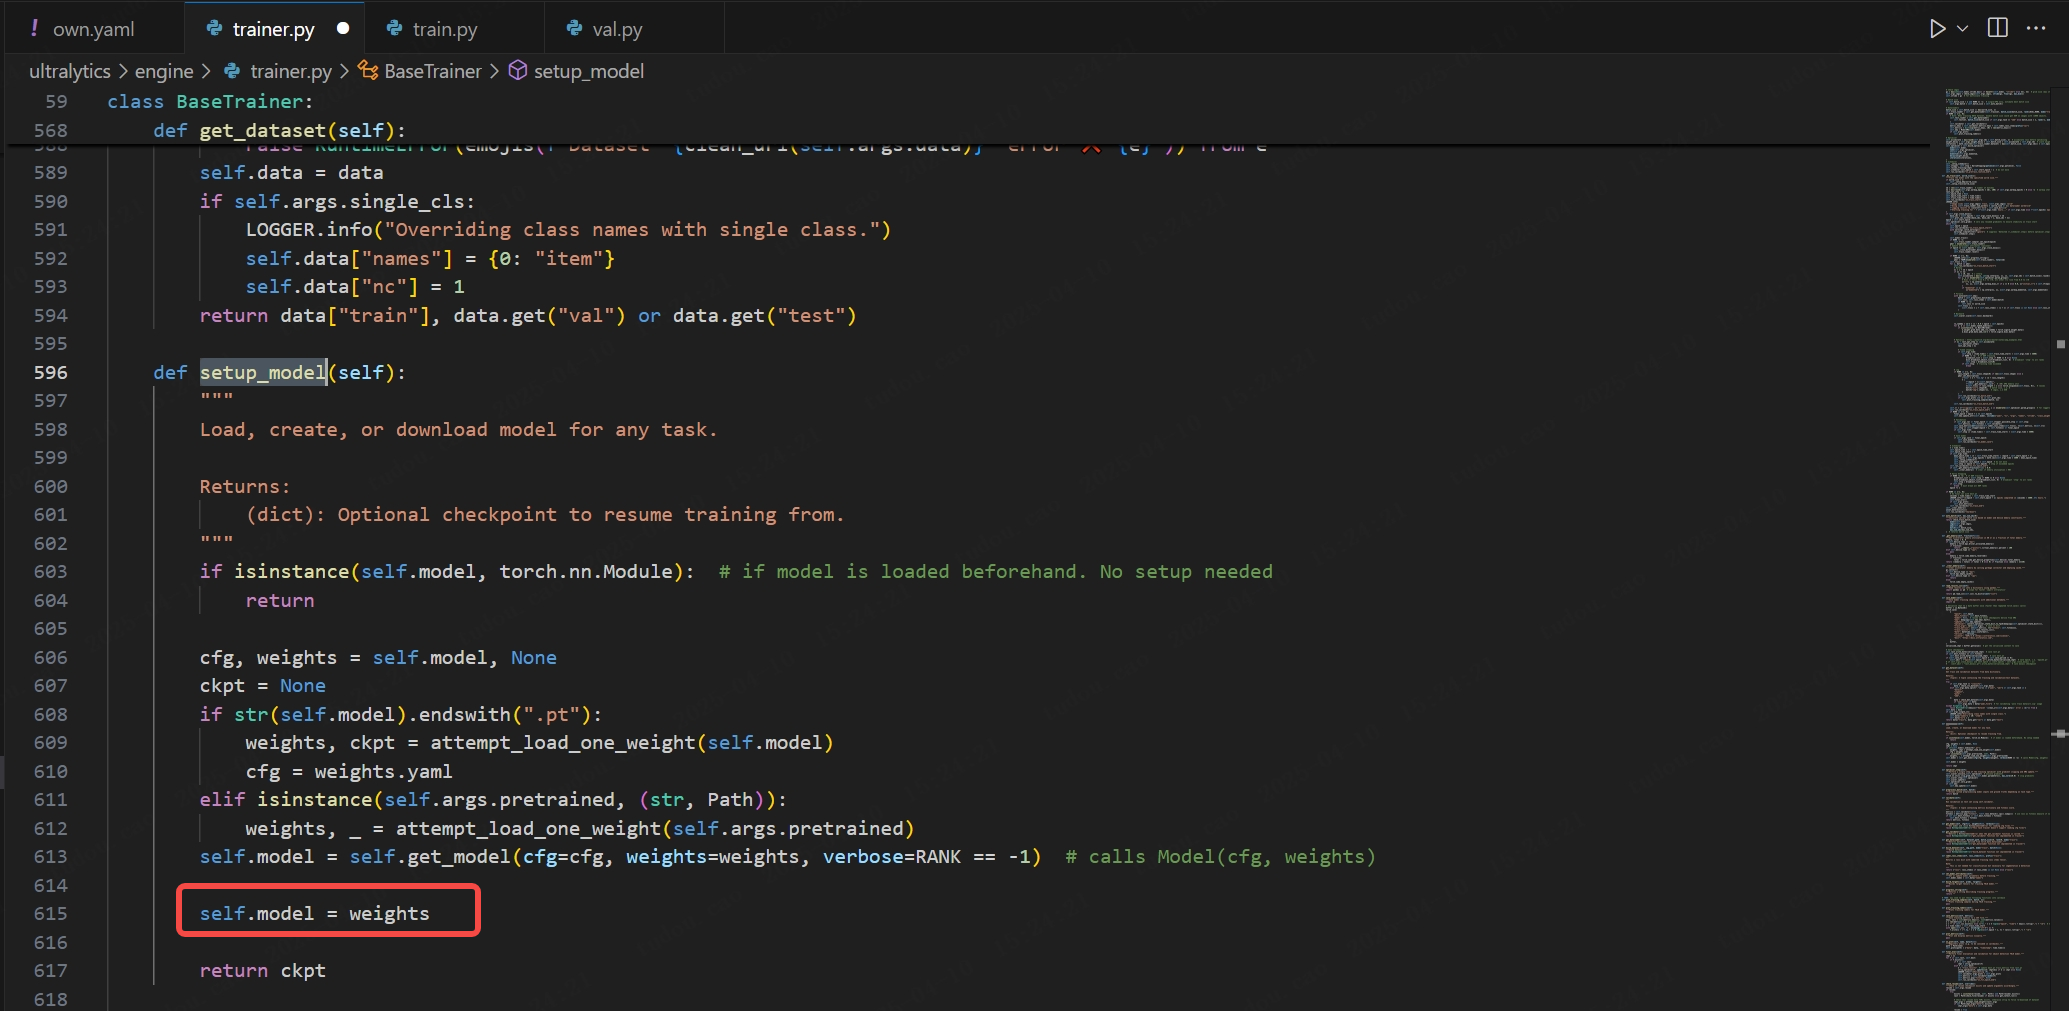
Task: Select engine in the breadcrumb
Action: (x=164, y=71)
